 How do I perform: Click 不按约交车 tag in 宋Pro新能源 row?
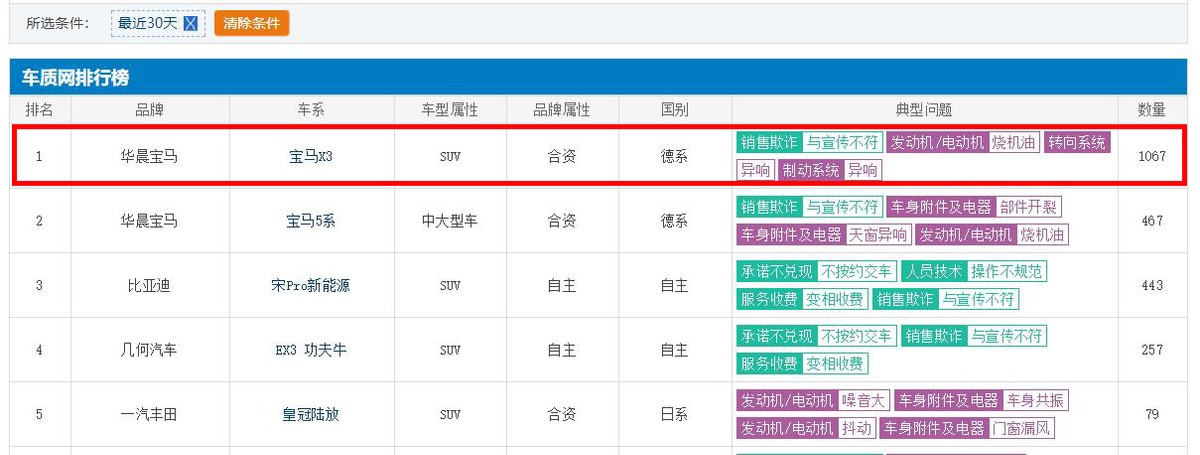pyautogui.click(x=856, y=271)
